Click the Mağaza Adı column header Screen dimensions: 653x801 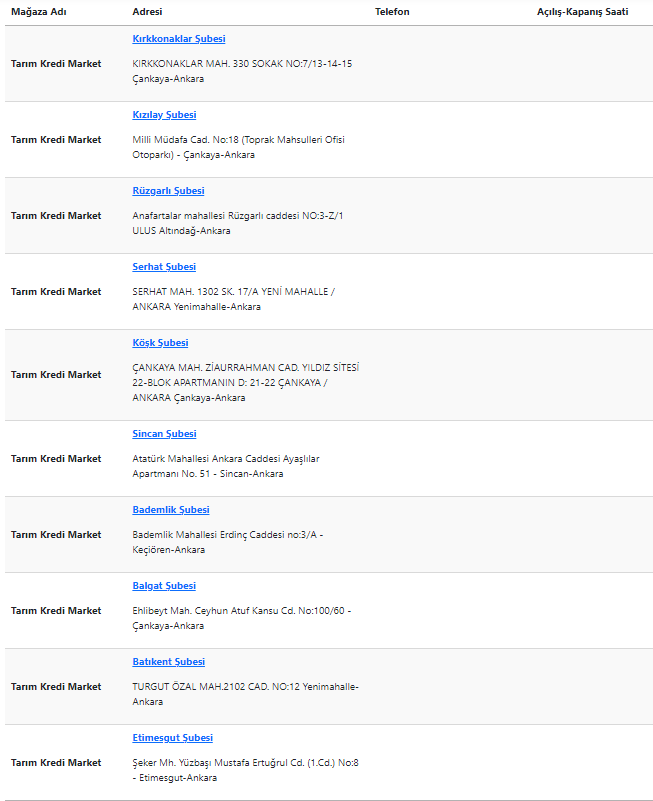pos(39,12)
